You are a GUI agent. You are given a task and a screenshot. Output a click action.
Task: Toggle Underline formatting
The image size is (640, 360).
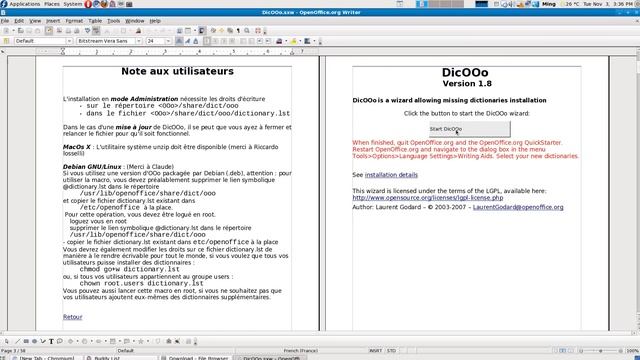pos(196,41)
